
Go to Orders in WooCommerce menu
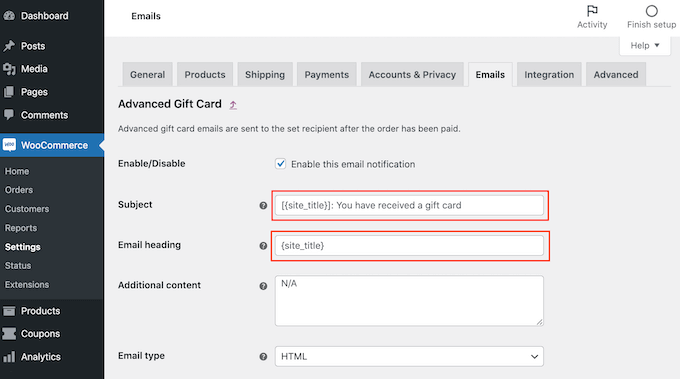19,190
